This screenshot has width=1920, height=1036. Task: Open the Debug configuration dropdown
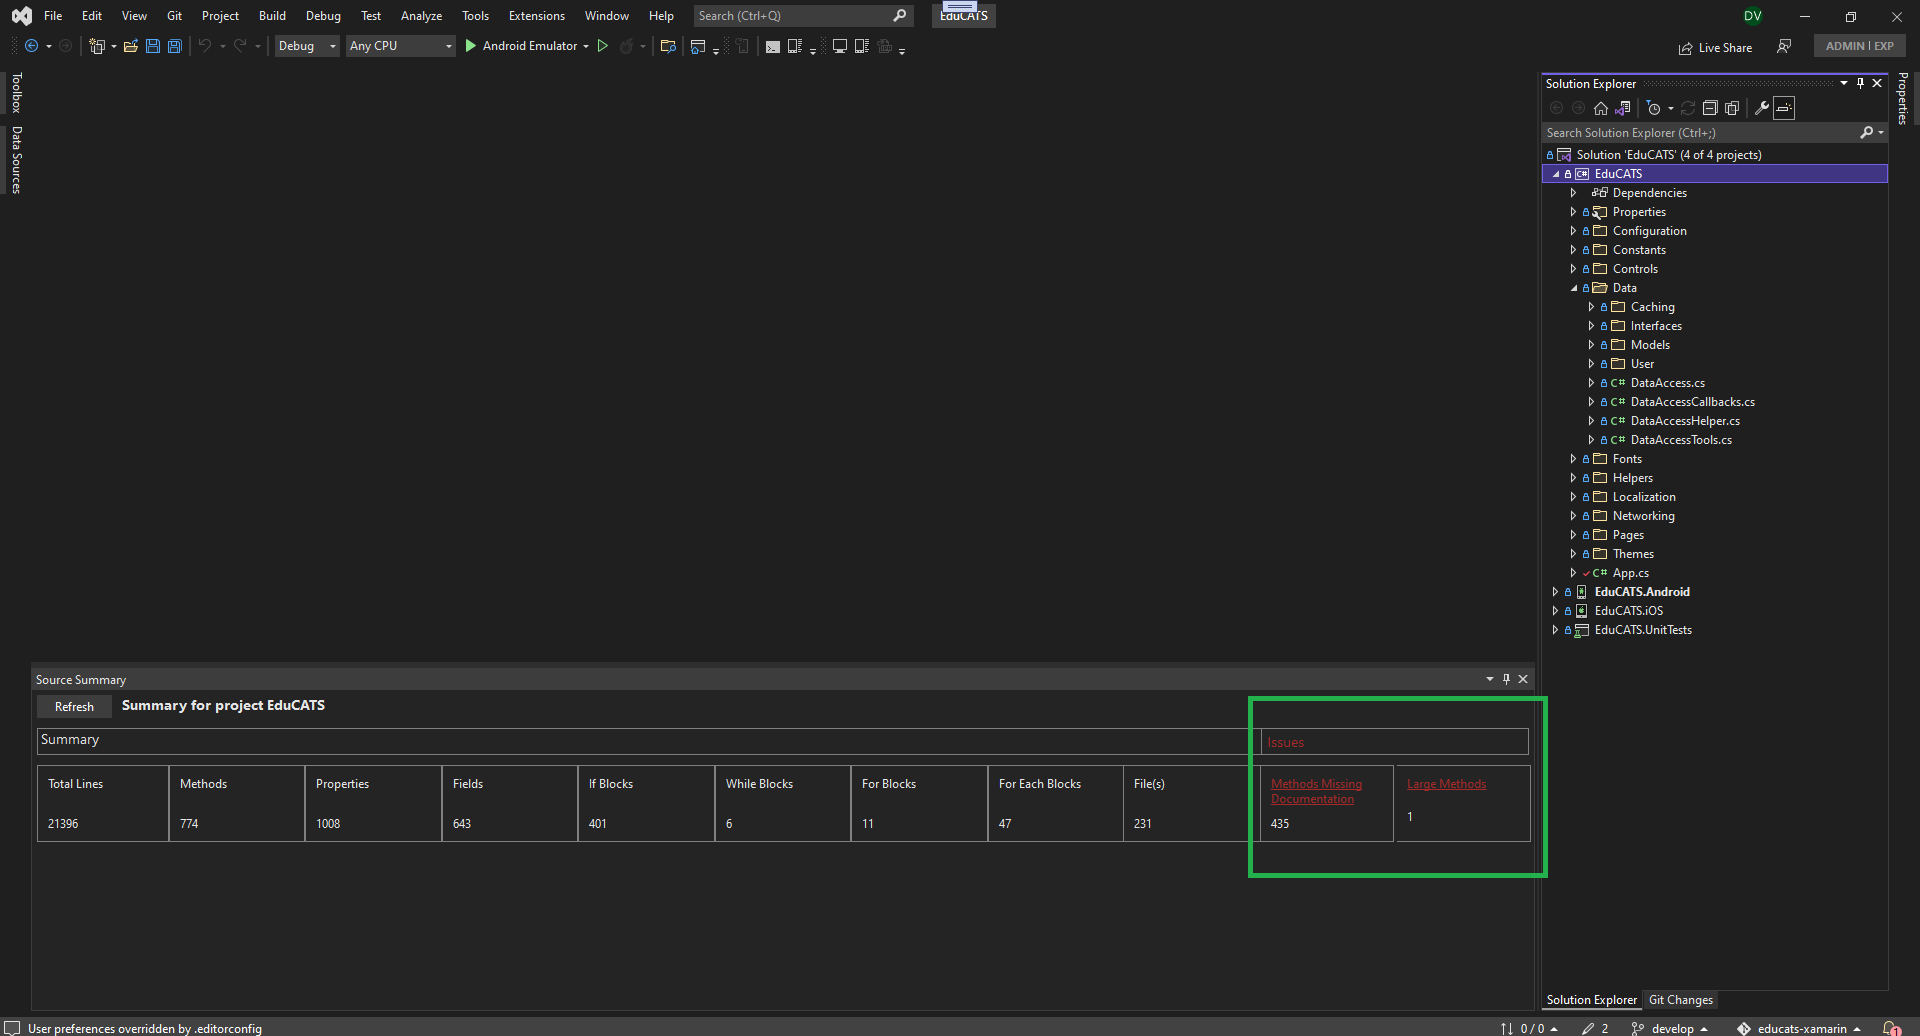(307, 46)
